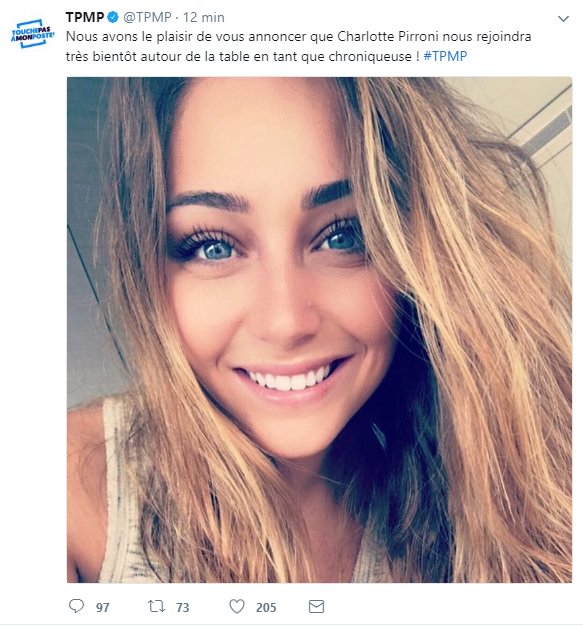Open the bold TPMP display name profile
This screenshot has width=583, height=627.
pos(85,17)
